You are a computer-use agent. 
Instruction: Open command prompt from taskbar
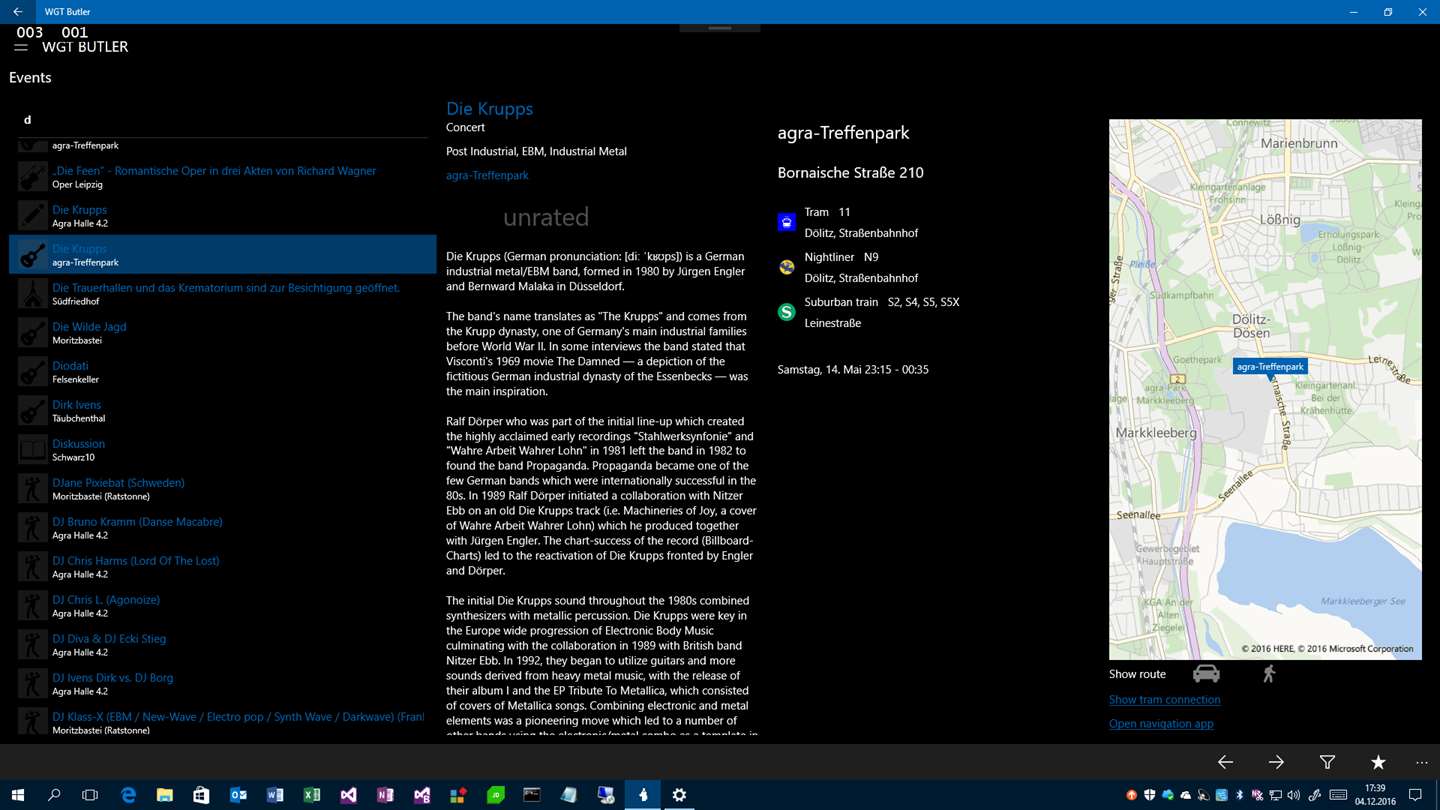[x=532, y=795]
